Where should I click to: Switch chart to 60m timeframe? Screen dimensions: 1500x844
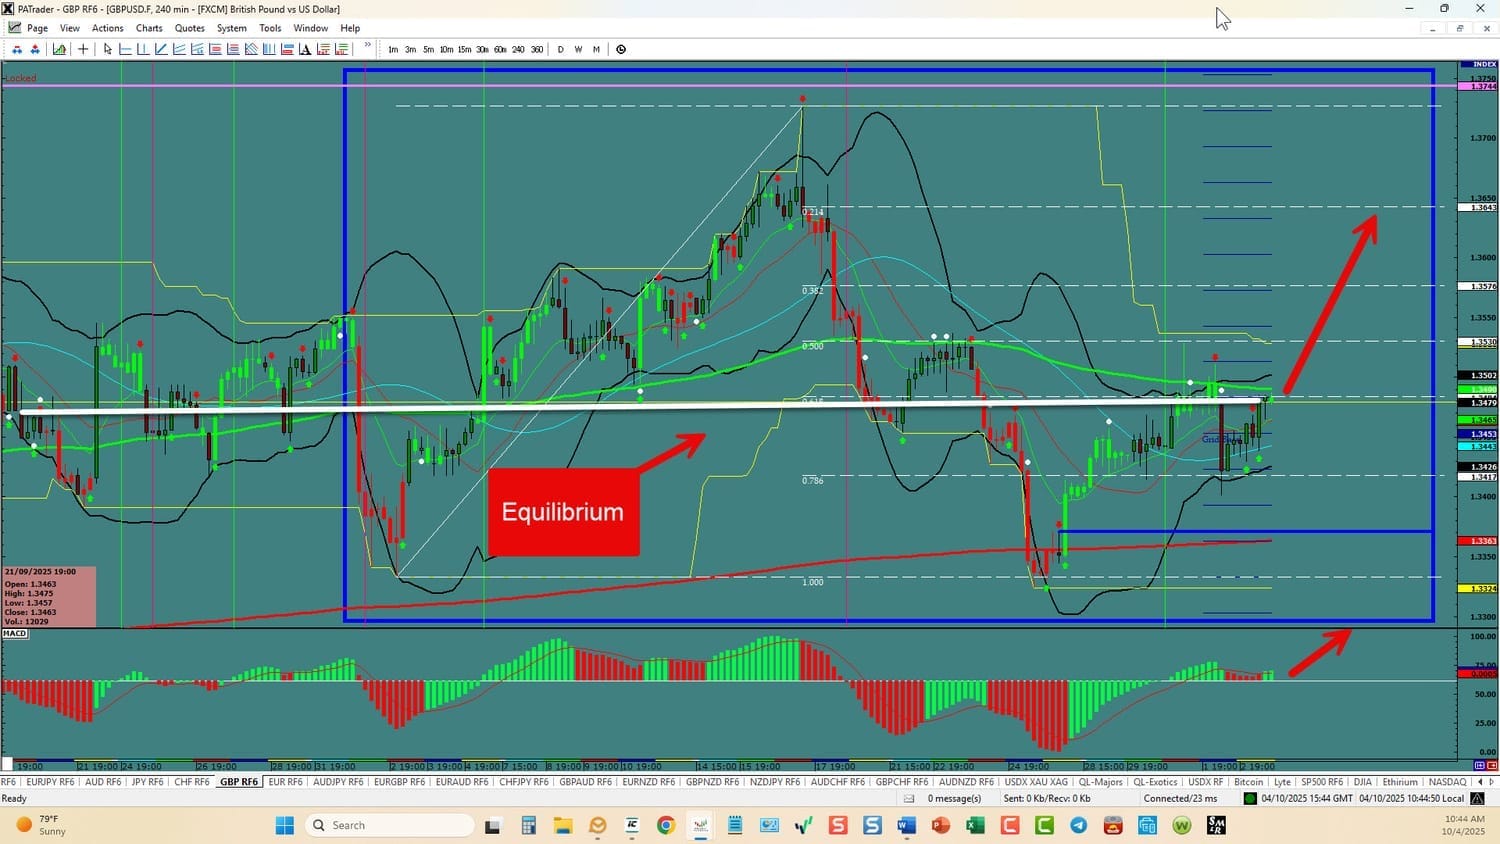[x=500, y=49]
